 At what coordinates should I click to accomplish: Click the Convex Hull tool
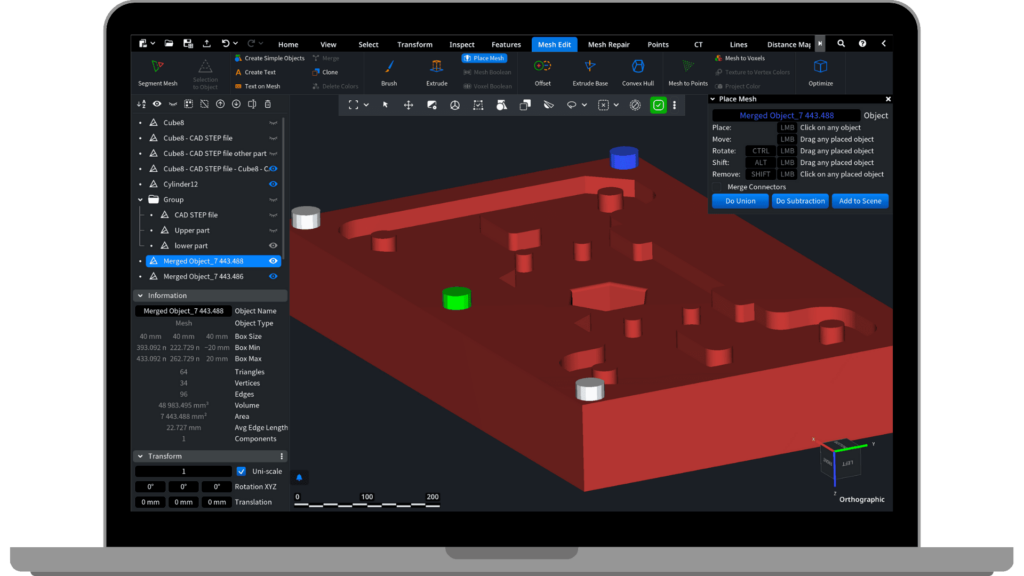637,71
